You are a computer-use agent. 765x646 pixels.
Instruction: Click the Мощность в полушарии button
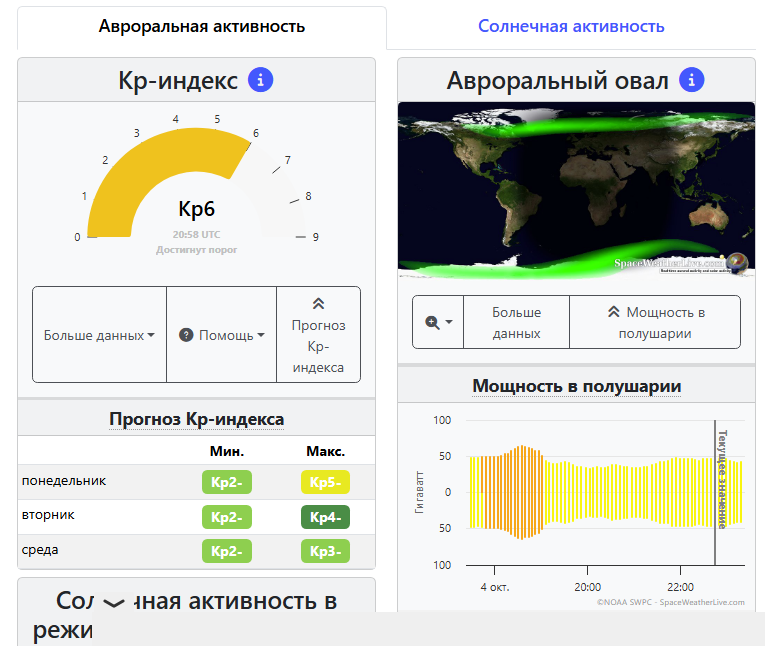(x=655, y=322)
